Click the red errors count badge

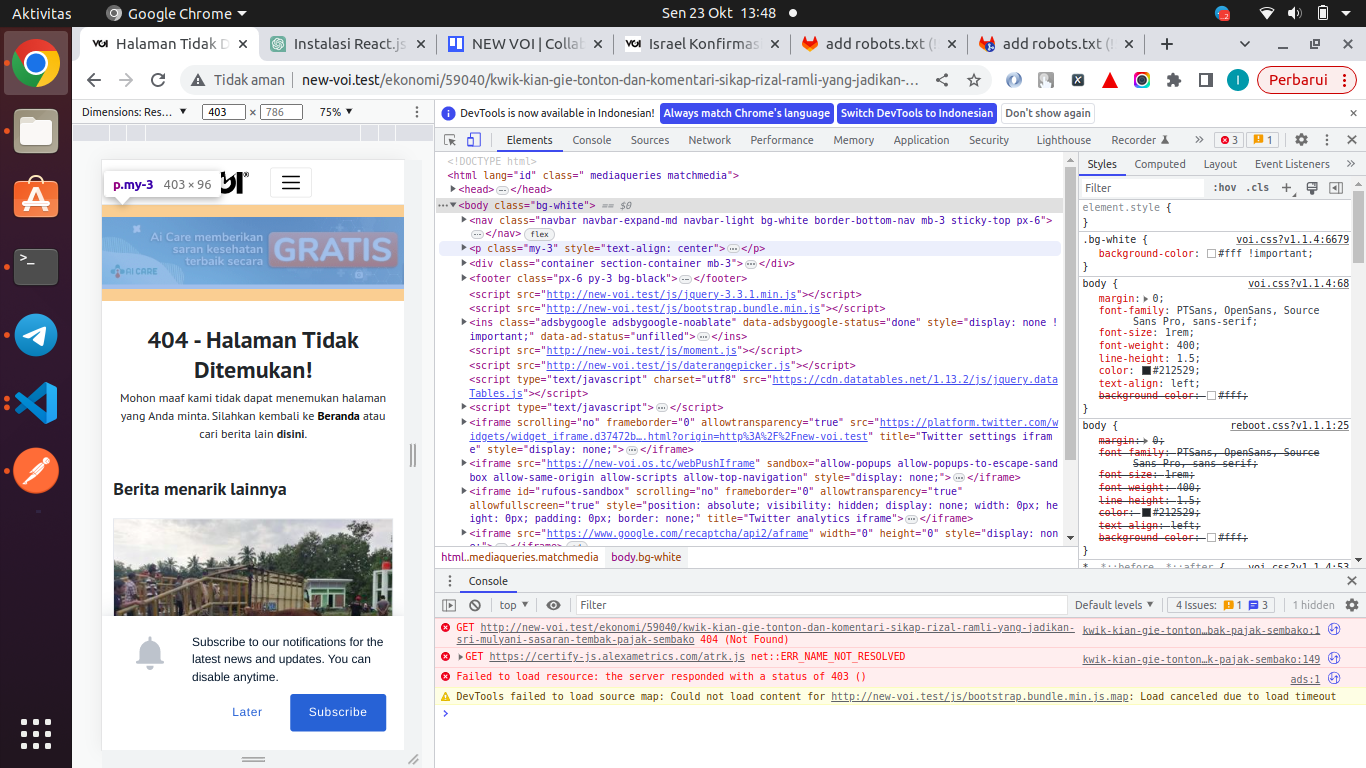point(1228,140)
